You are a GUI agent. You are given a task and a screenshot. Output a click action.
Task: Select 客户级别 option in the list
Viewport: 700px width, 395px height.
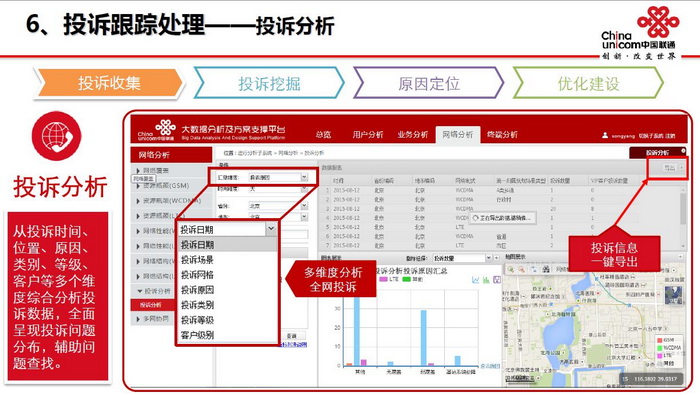tap(197, 335)
